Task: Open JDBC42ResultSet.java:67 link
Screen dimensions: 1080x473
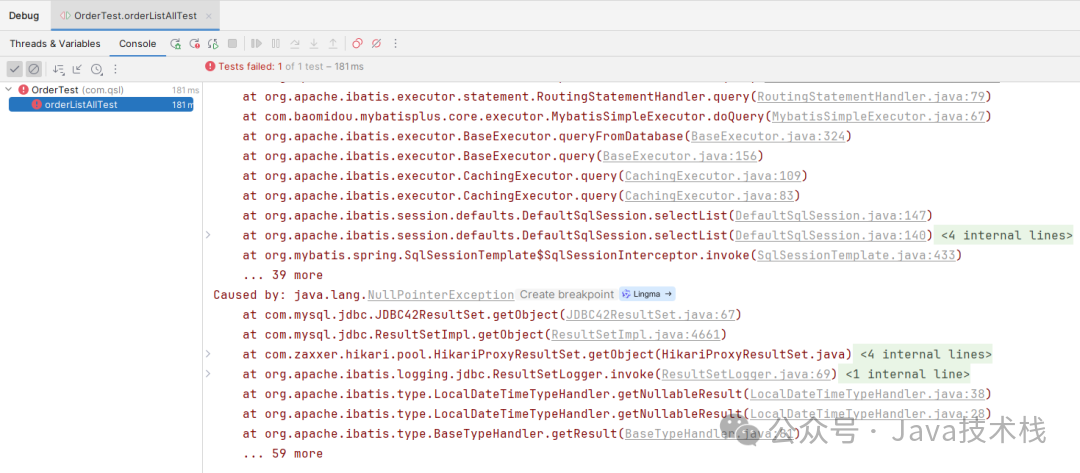Action: coord(651,315)
